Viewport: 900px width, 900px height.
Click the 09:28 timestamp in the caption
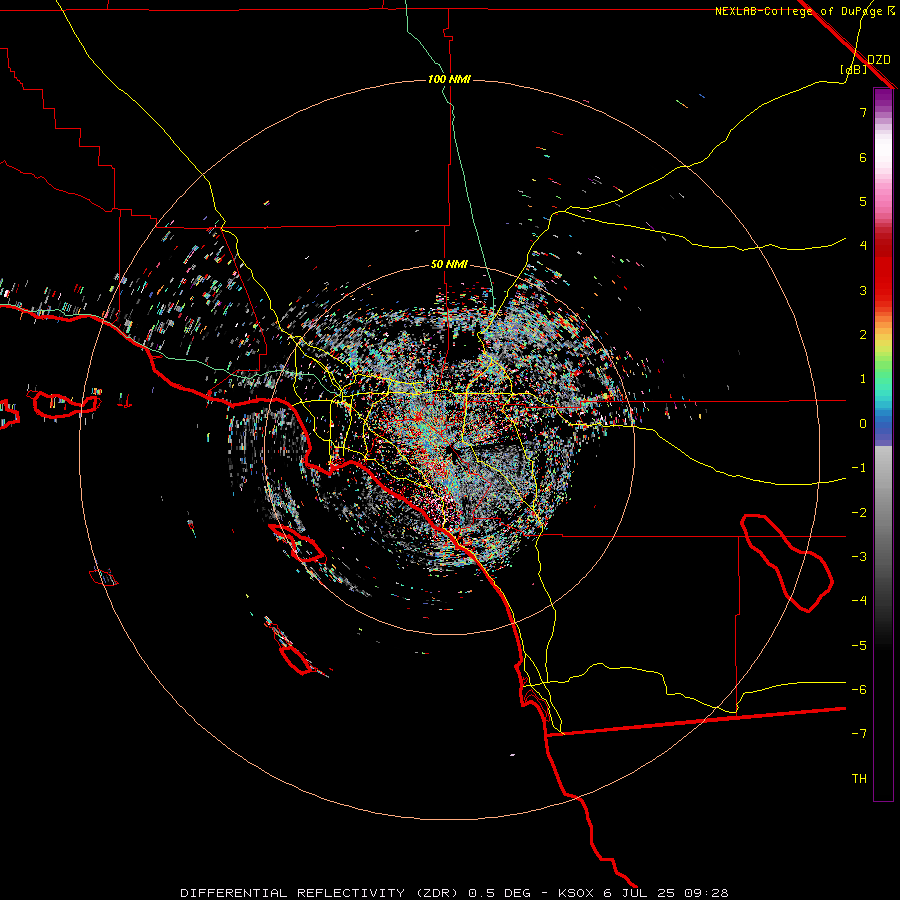(706, 893)
